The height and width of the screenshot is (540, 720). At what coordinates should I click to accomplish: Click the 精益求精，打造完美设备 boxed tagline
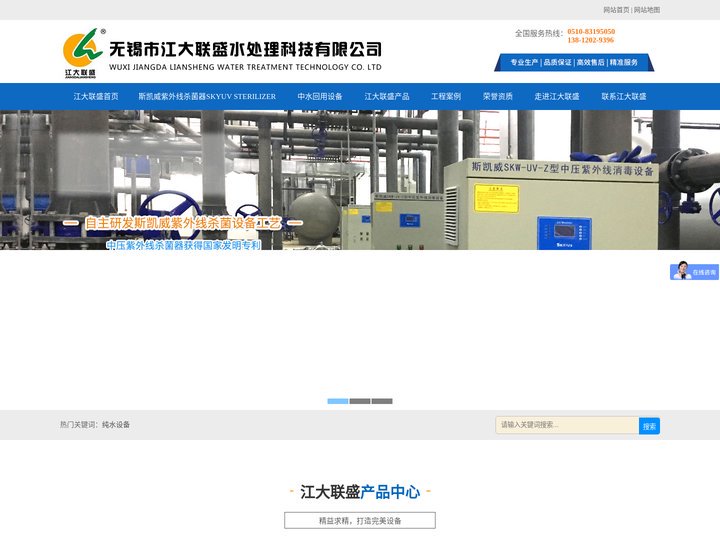click(360, 521)
